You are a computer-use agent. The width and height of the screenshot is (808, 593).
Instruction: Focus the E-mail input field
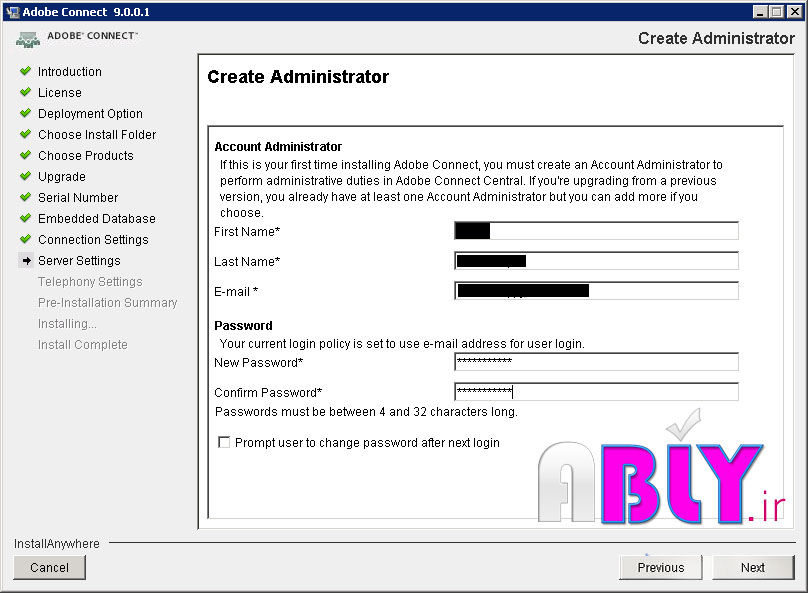(x=596, y=291)
